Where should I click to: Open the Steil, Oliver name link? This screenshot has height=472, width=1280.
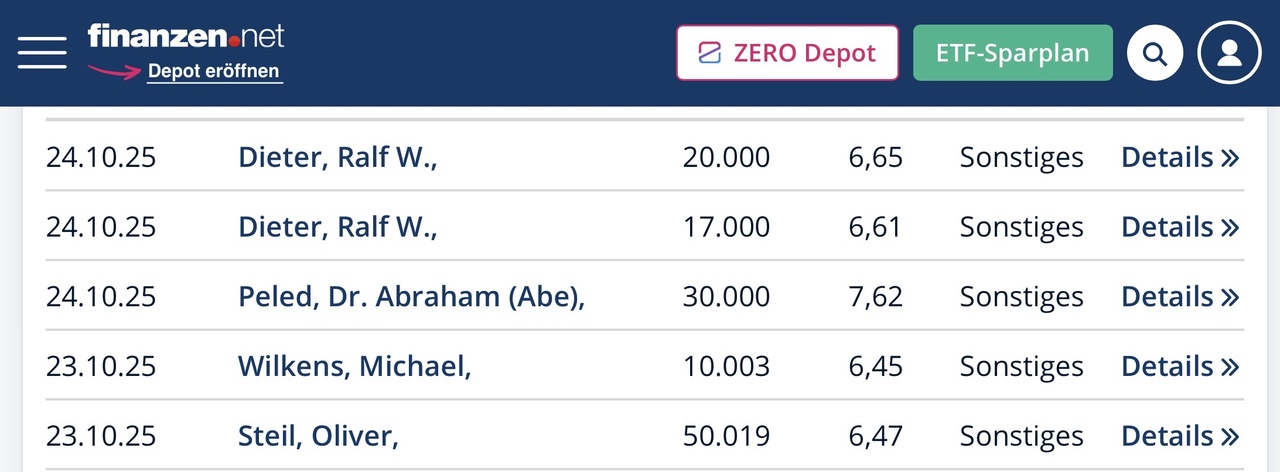click(x=318, y=436)
